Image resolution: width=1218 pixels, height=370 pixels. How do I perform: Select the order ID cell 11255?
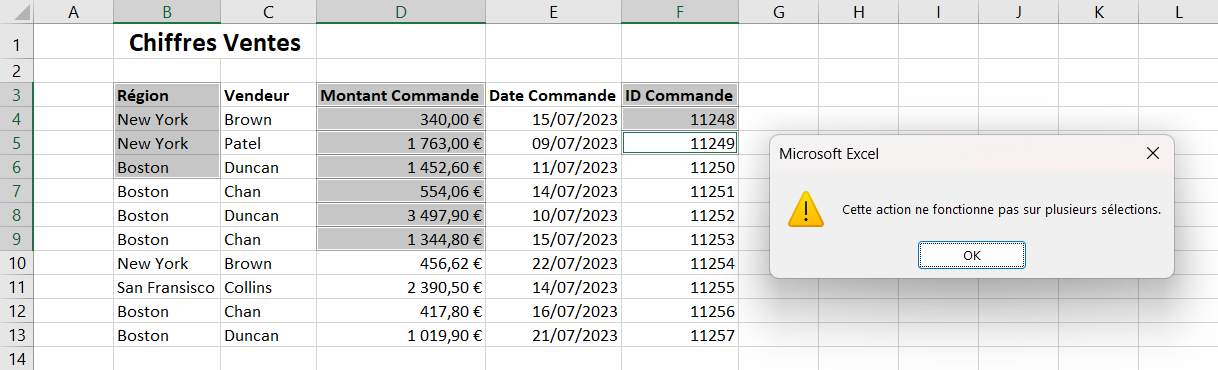[680, 287]
